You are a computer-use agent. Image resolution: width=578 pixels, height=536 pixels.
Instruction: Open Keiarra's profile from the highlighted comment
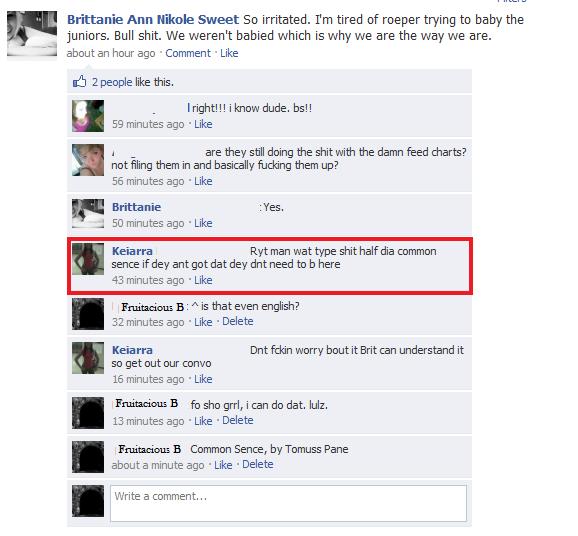132,251
